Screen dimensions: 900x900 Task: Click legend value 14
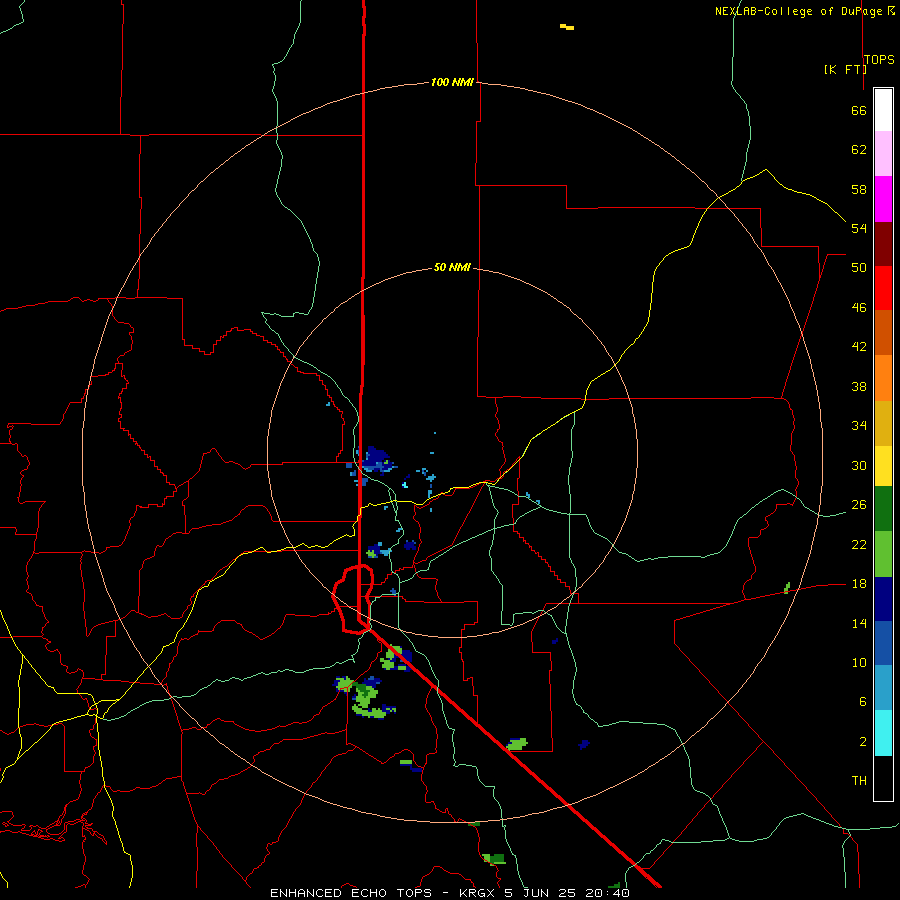[859, 623]
